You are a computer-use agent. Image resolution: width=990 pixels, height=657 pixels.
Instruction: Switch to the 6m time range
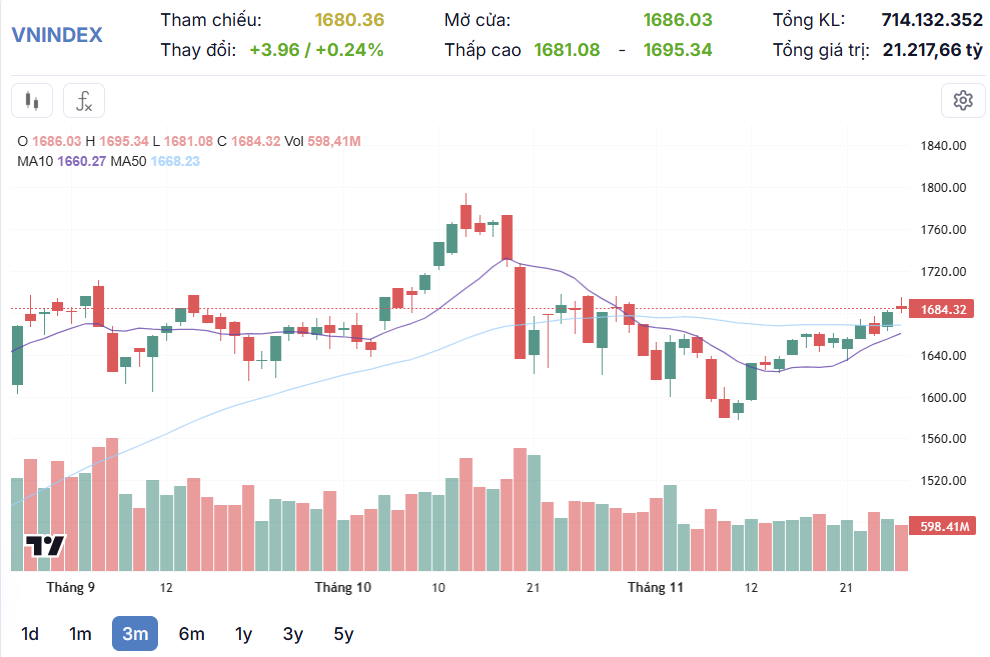pyautogui.click(x=191, y=634)
